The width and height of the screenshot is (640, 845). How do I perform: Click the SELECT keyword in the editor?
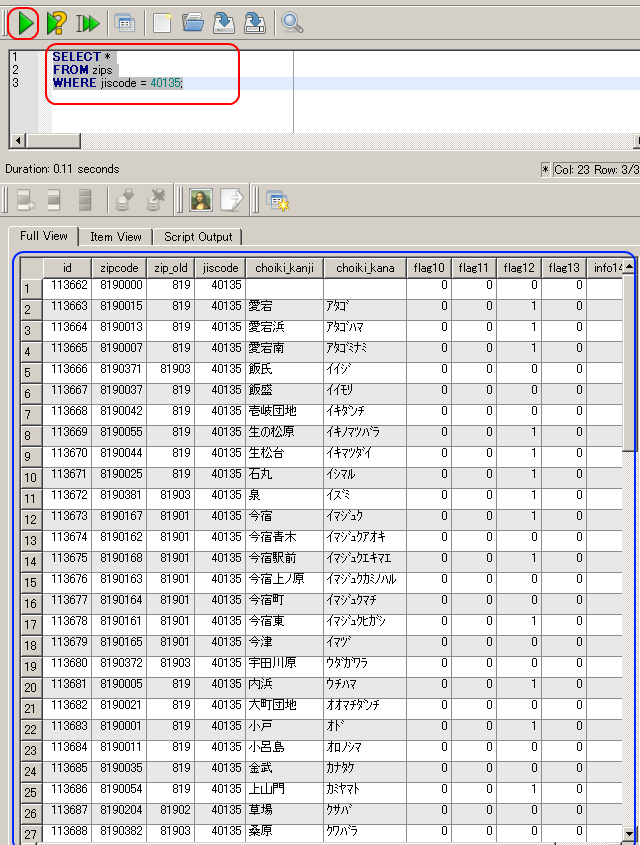point(76,57)
